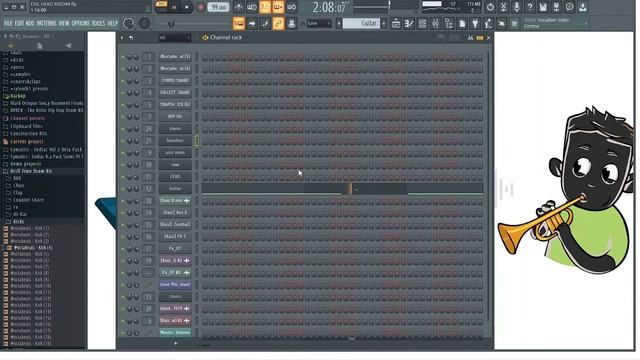The width and height of the screenshot is (640, 360).
Task: Click the add channel plus button
Action: click(x=176, y=343)
